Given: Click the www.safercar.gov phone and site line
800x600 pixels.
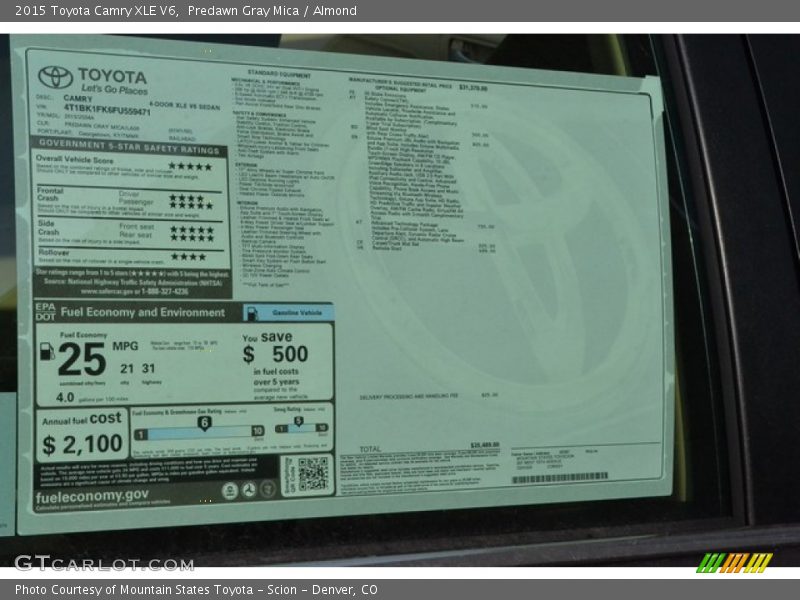Looking at the screenshot, I should pos(134,291).
